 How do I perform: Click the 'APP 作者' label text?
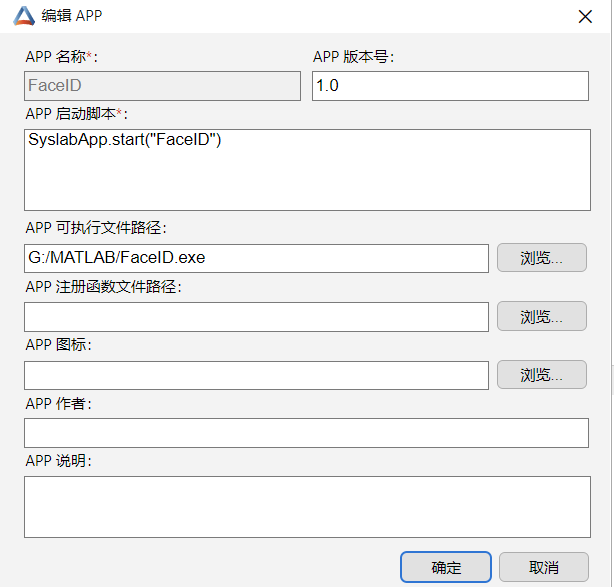click(x=58, y=404)
